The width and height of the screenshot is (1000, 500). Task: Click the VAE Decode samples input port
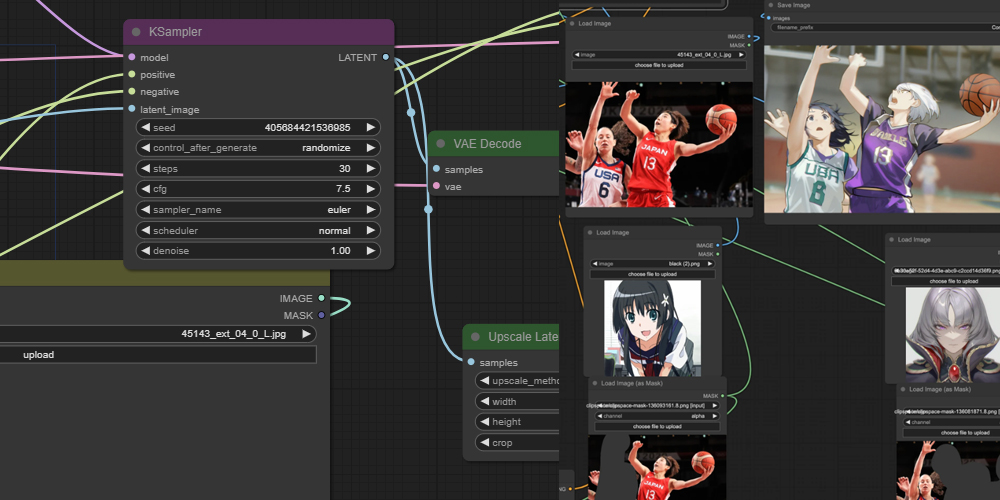click(x=436, y=169)
